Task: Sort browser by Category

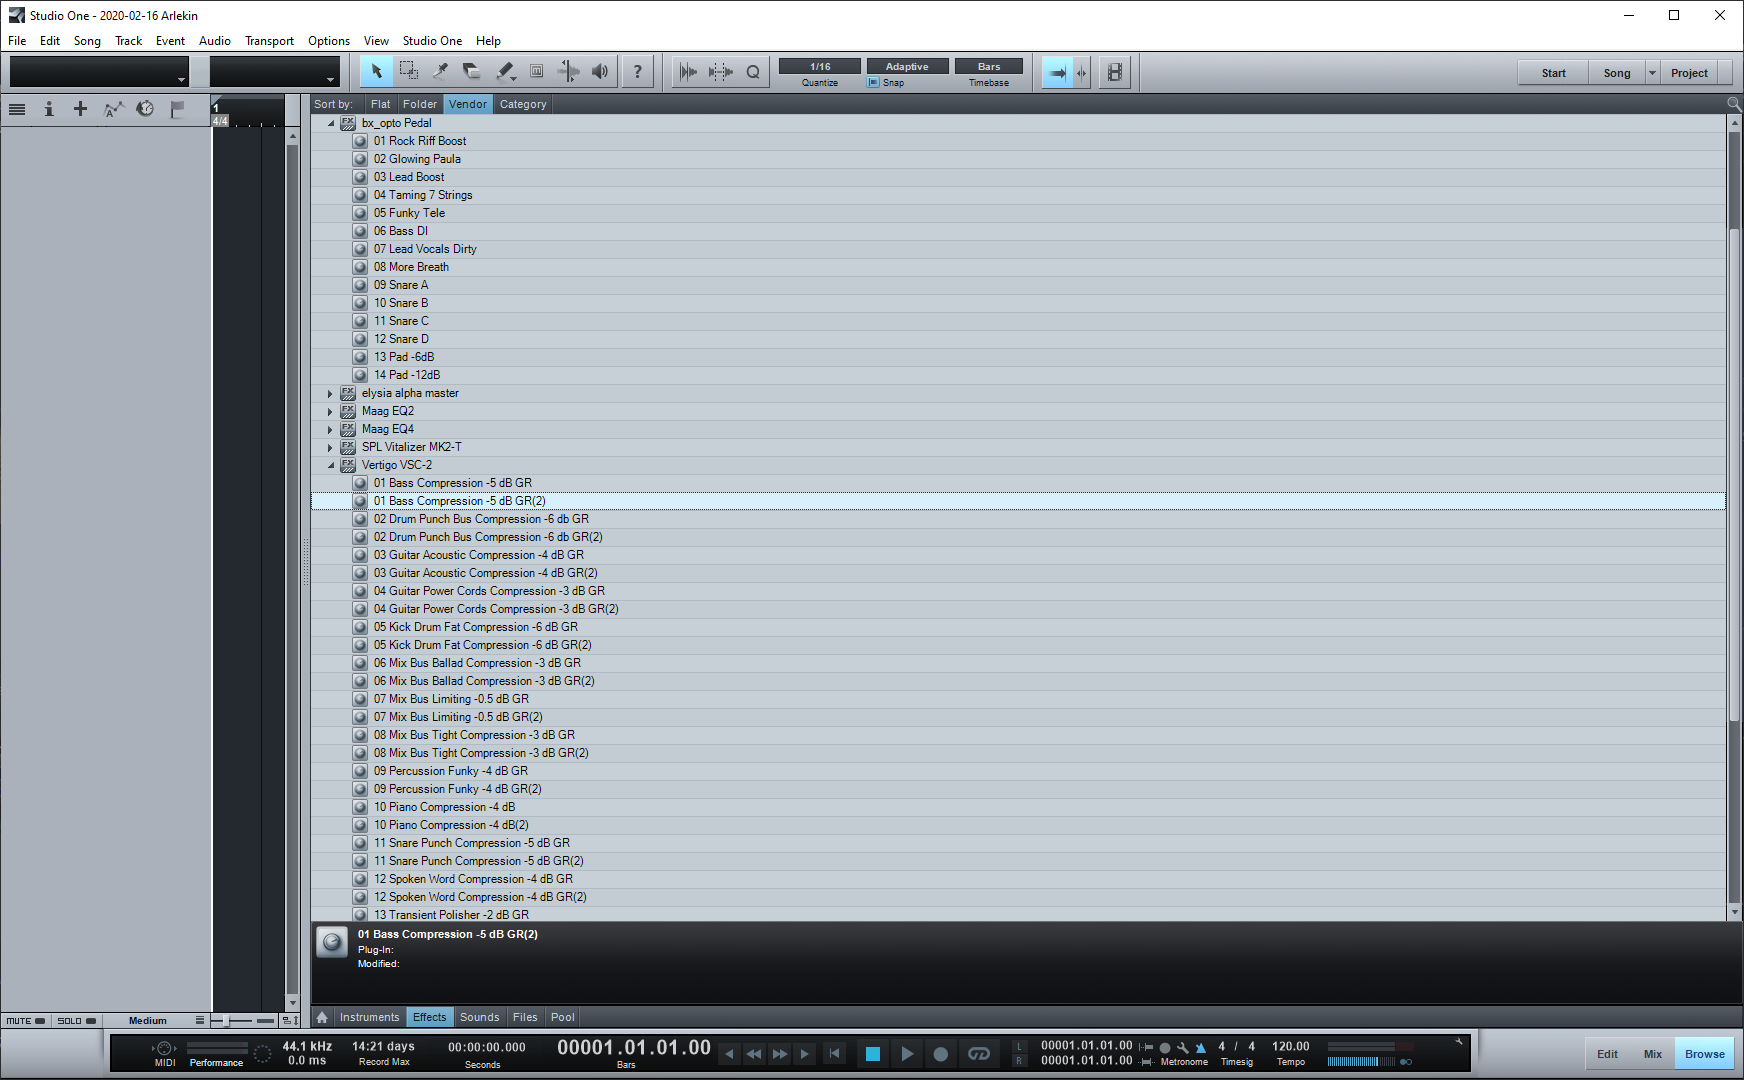Action: [523, 104]
